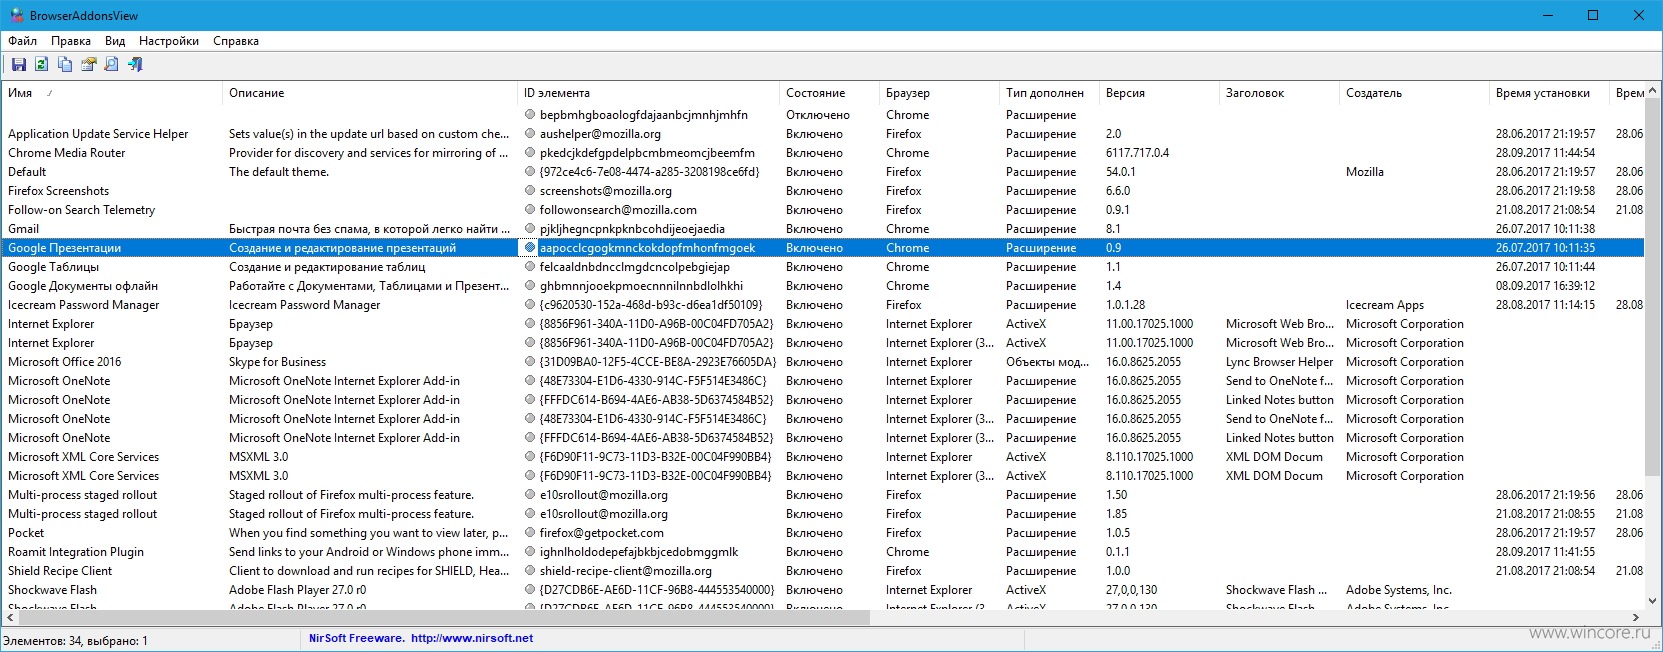Click the circle icon beside pjkljhegncpnkpknbcohdijeoejaedia
This screenshot has width=1663, height=652.
click(x=530, y=229)
